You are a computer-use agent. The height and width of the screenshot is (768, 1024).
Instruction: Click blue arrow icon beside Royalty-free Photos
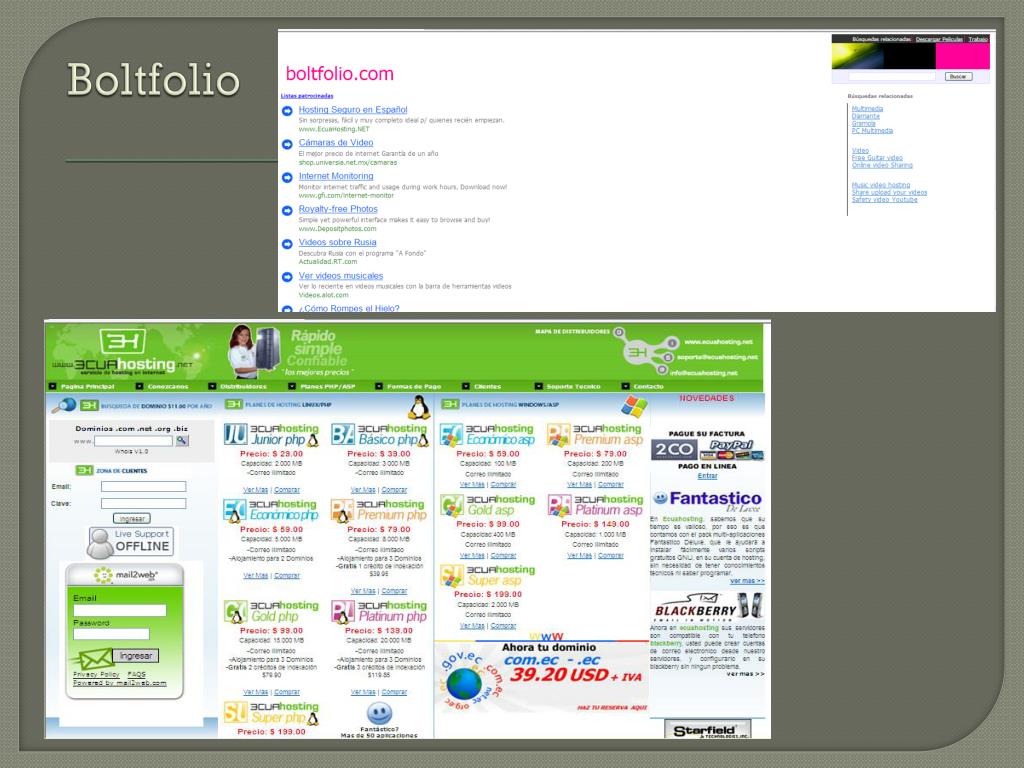[287, 210]
